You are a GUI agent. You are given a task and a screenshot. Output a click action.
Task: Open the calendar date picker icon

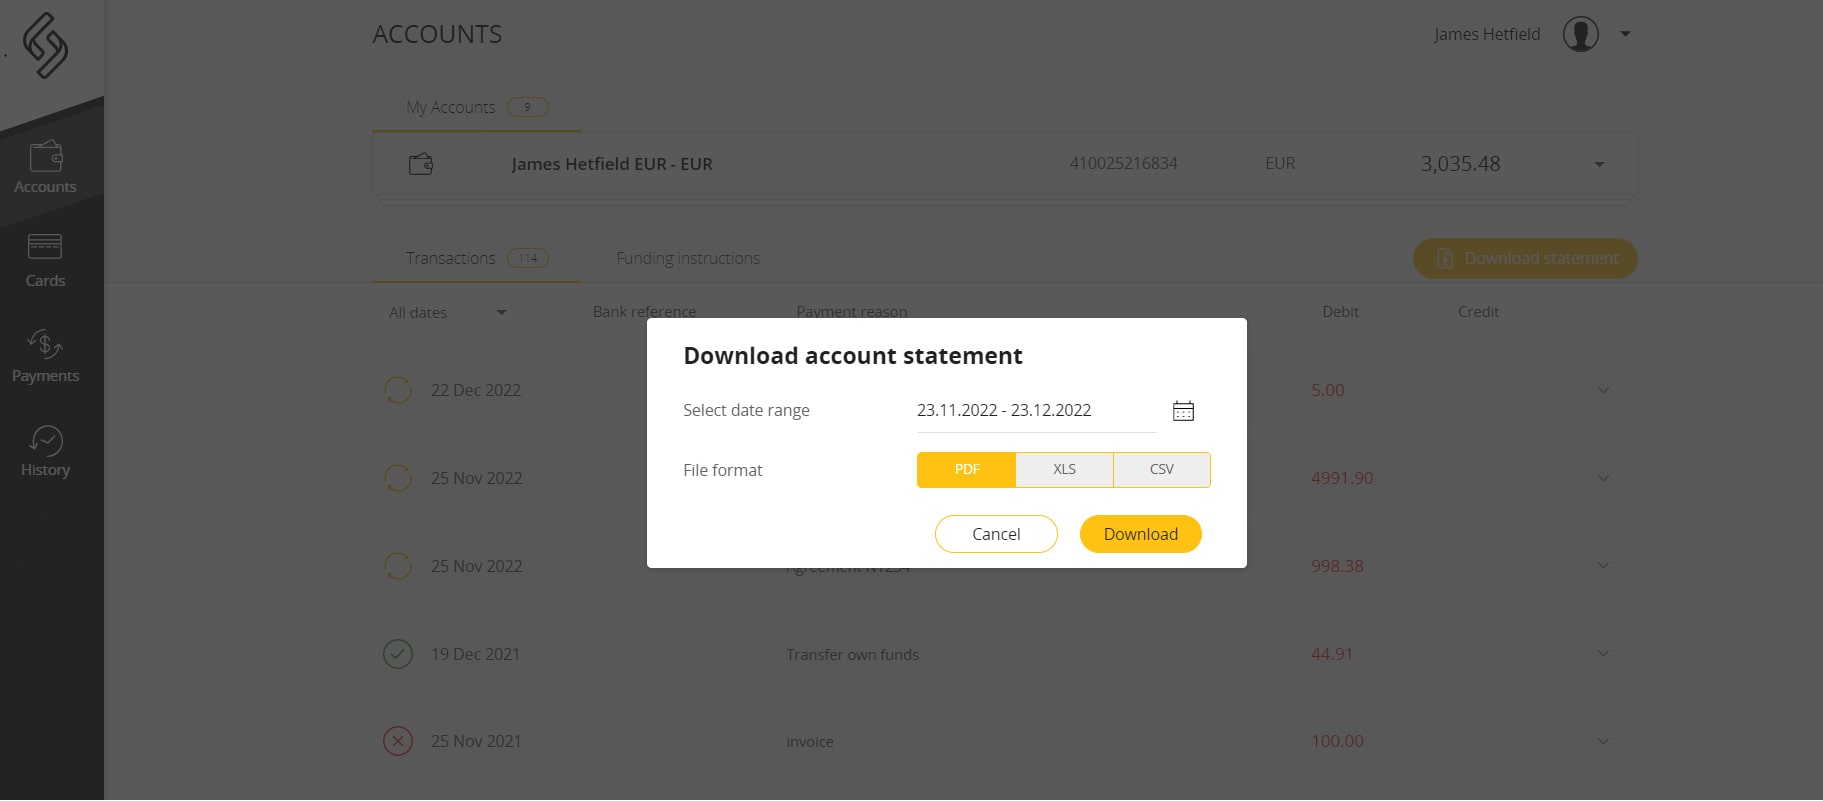[1183, 411]
